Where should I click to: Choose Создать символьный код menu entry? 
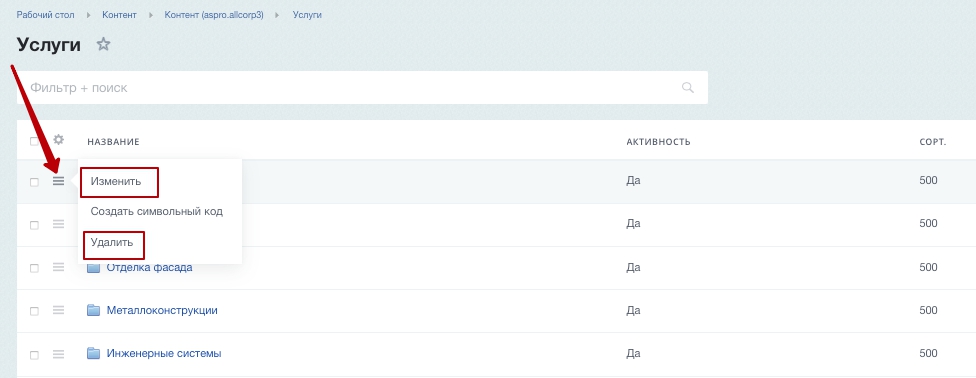[156, 211]
